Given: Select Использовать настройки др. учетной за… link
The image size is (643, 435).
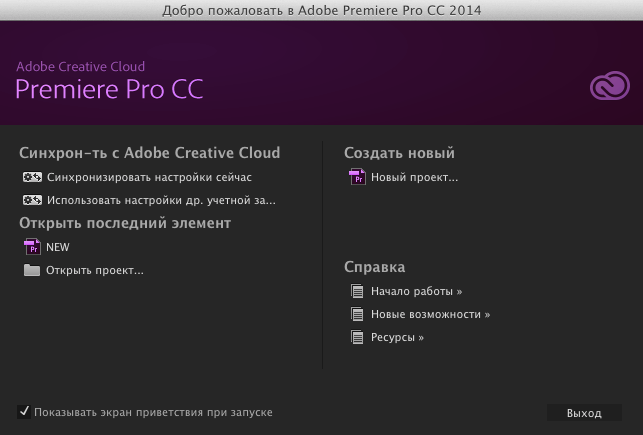Looking at the screenshot, I should click(x=161, y=200).
